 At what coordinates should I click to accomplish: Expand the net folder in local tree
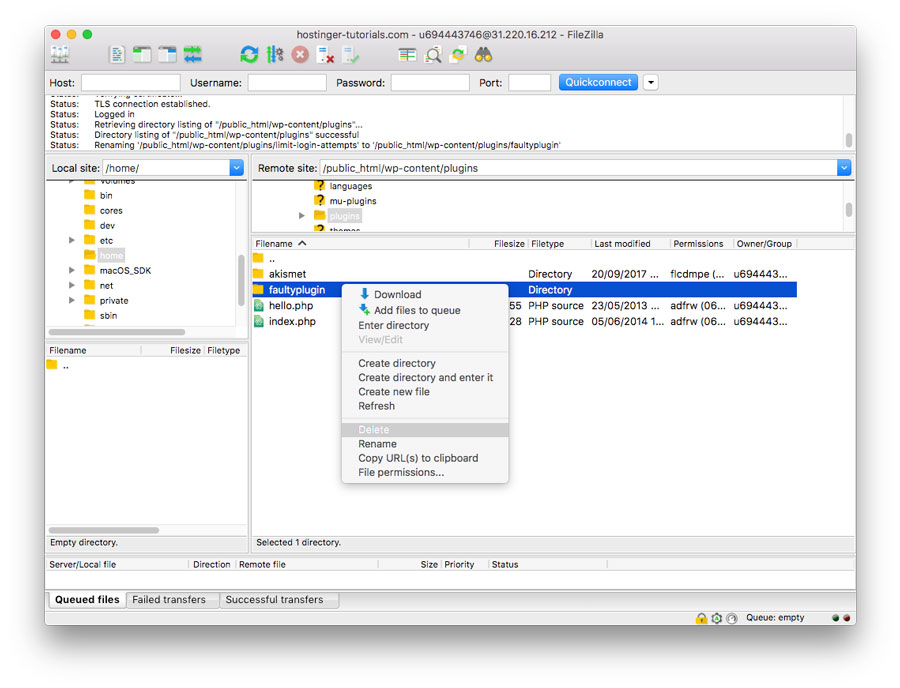72,285
